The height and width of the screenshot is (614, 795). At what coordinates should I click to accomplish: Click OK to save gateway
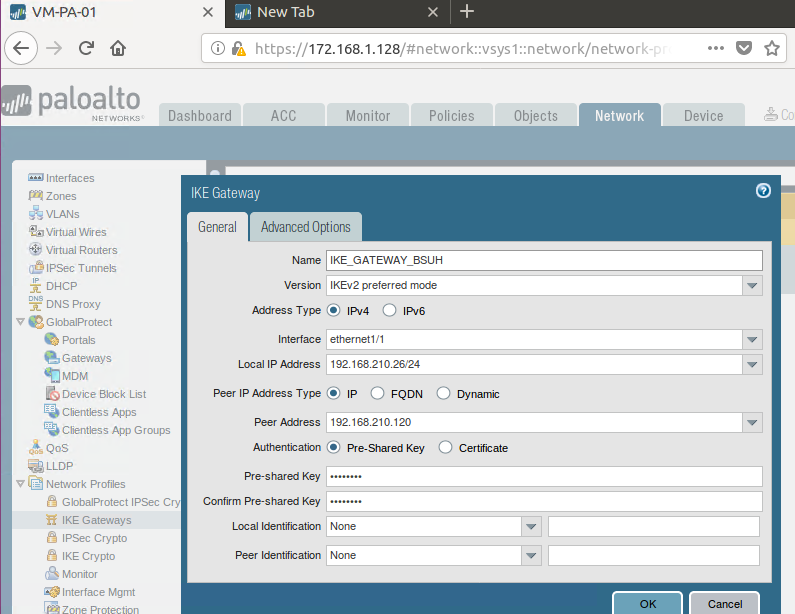coord(647,603)
